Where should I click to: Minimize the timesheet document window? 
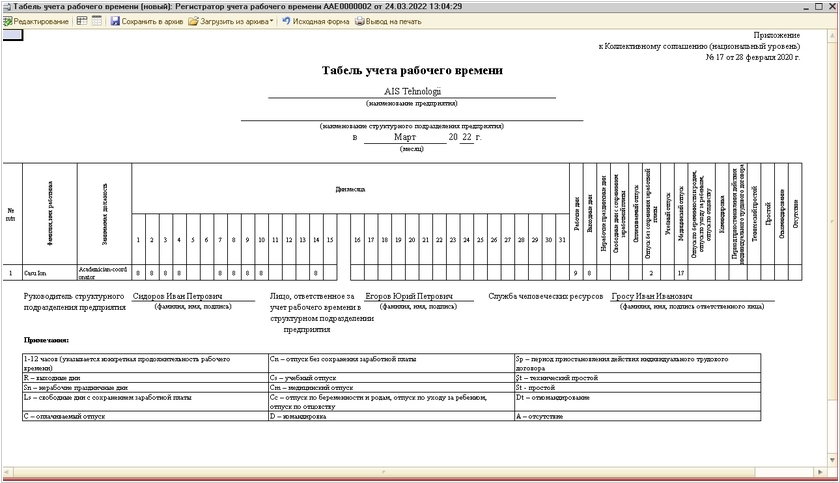click(x=806, y=6)
